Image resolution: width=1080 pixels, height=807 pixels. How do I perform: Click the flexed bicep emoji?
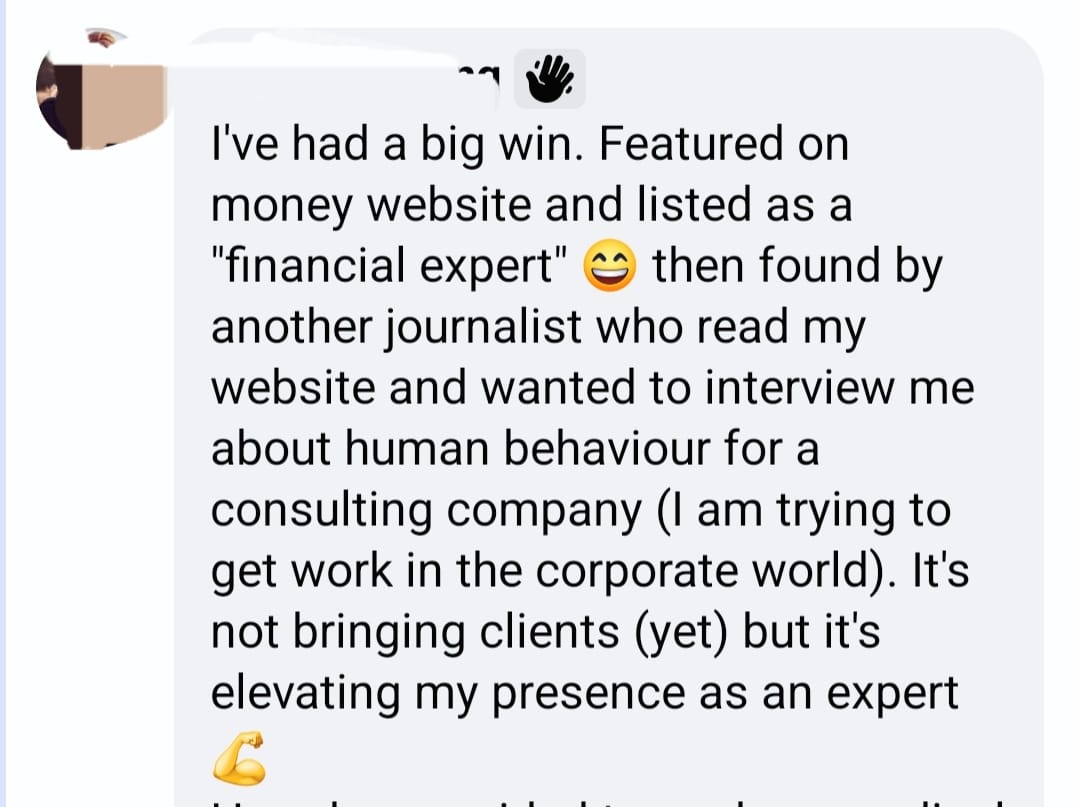click(x=240, y=756)
